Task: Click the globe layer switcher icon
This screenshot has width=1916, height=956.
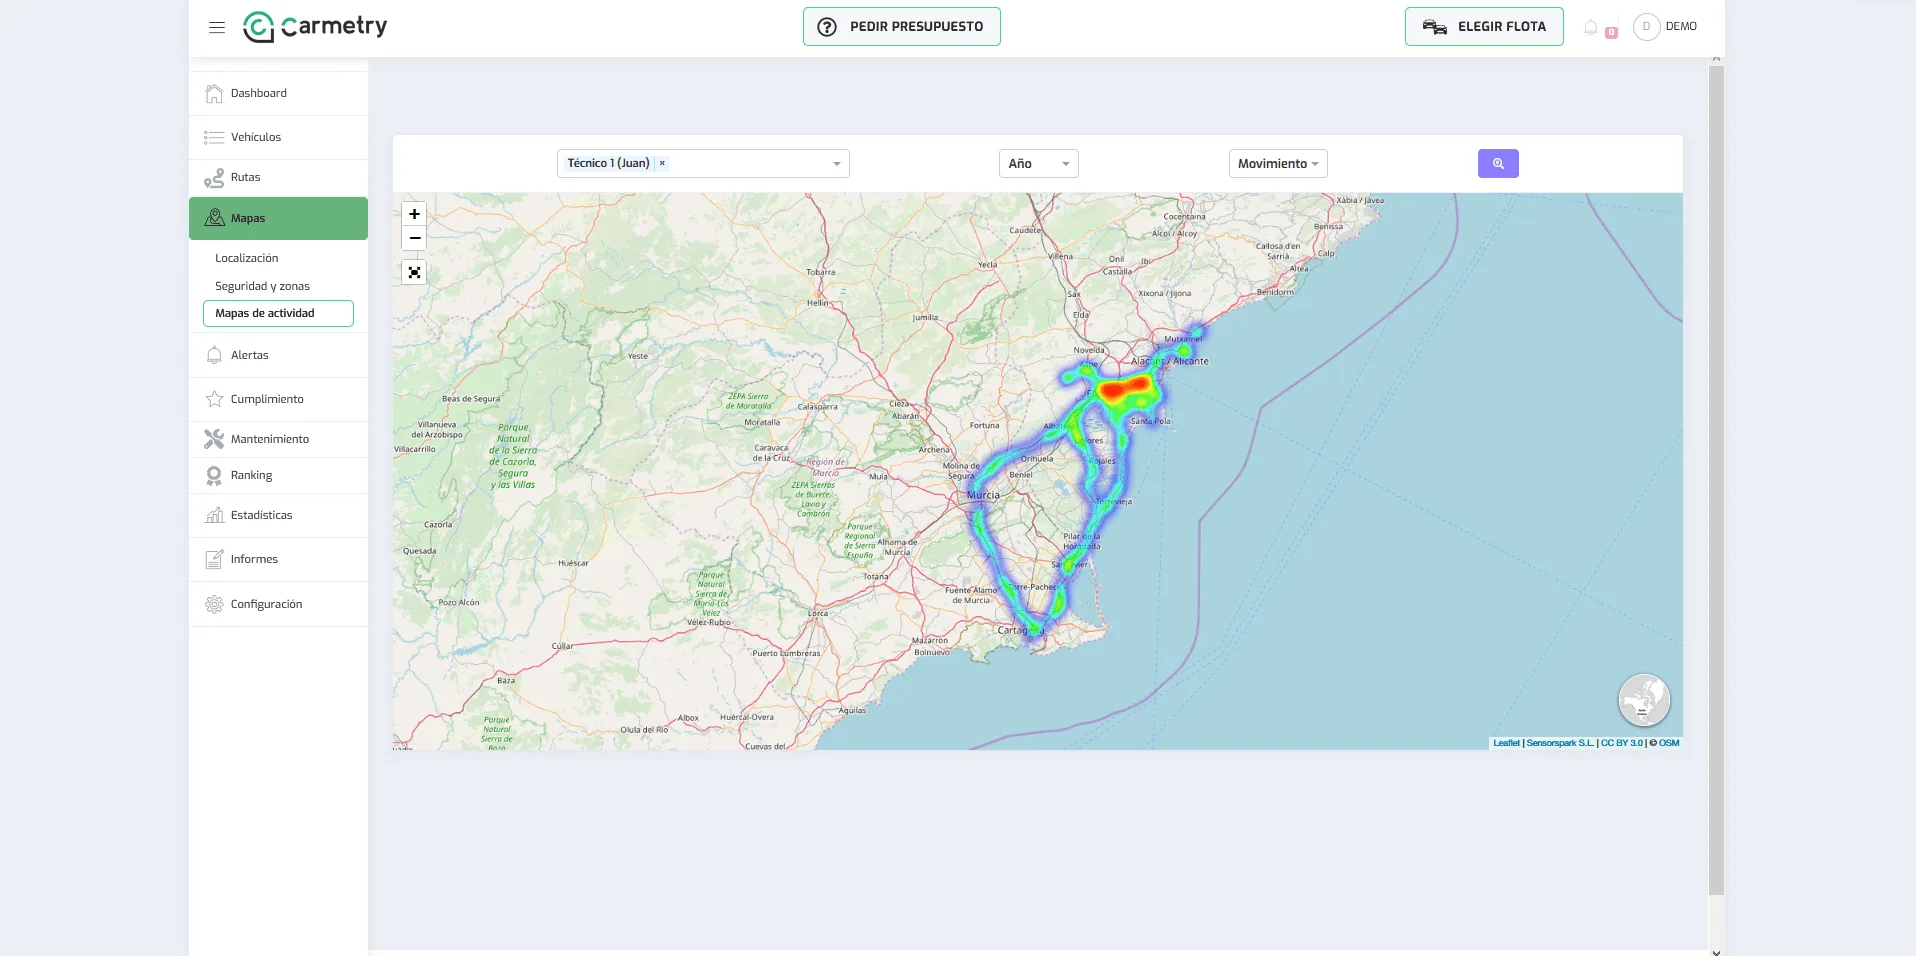Action: coord(1644,700)
